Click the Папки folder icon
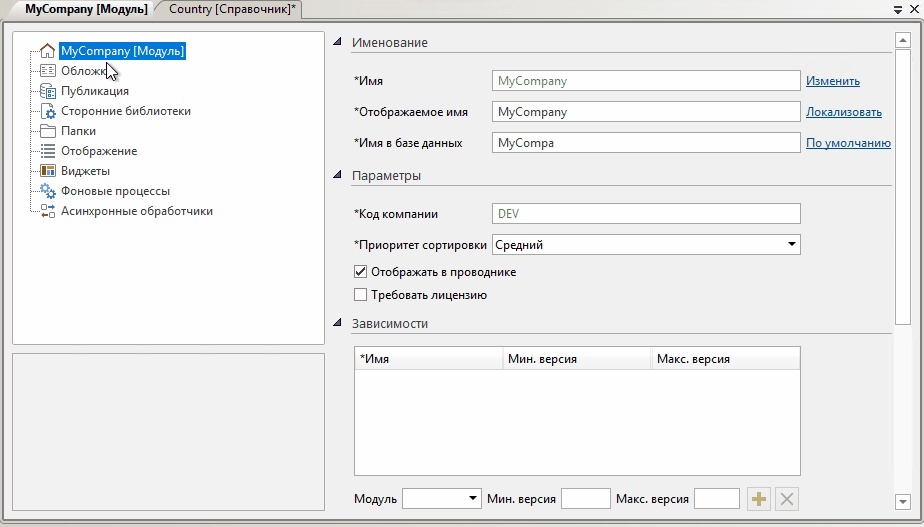Screen dimensions: 924x527 [47, 131]
